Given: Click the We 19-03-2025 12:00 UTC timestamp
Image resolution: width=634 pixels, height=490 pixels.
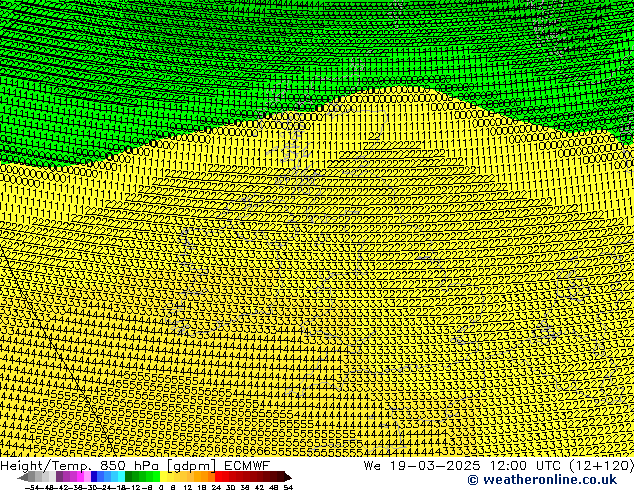Looking at the screenshot, I should tap(499, 466).
